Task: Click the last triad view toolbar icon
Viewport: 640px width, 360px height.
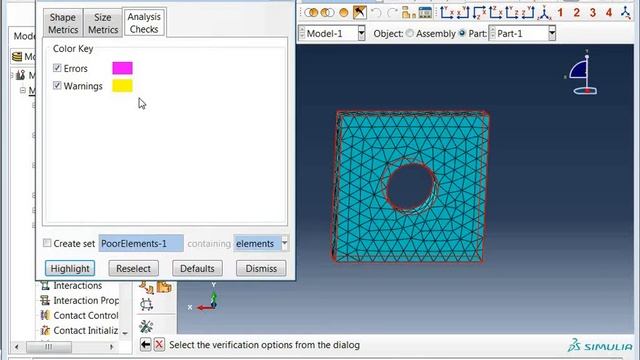Action: coord(626,13)
